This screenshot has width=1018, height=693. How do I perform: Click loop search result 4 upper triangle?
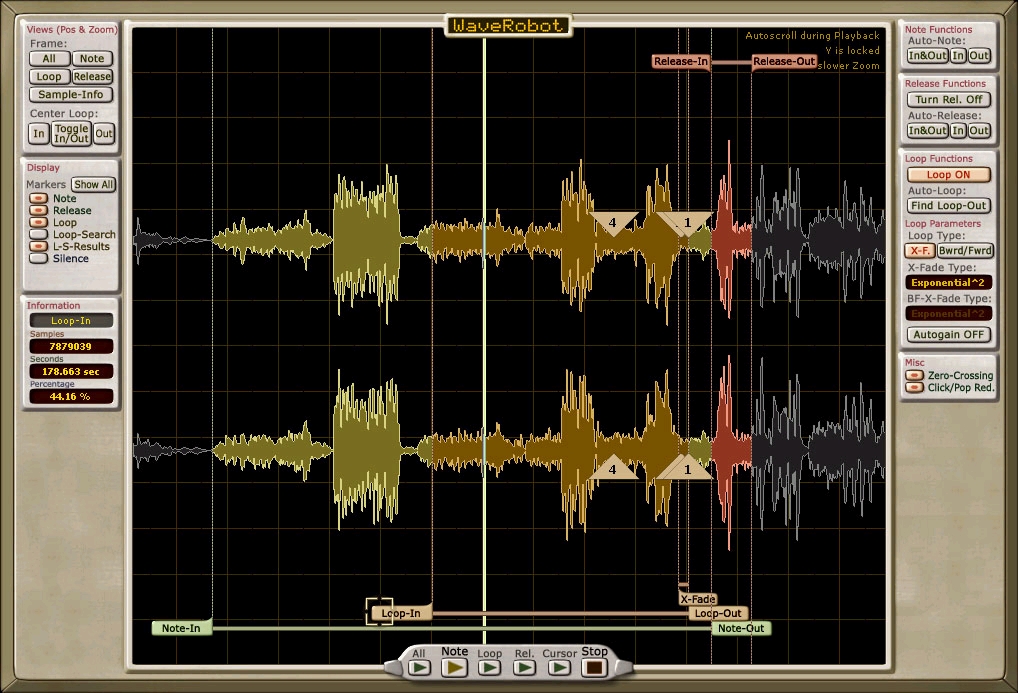[613, 223]
